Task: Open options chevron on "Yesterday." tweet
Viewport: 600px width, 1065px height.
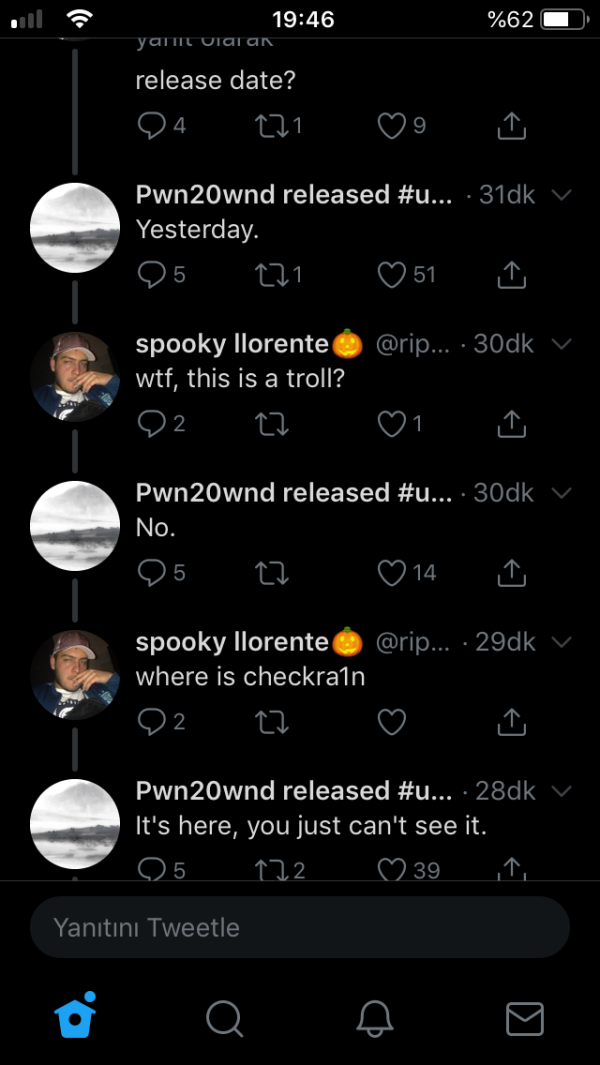Action: click(561, 195)
